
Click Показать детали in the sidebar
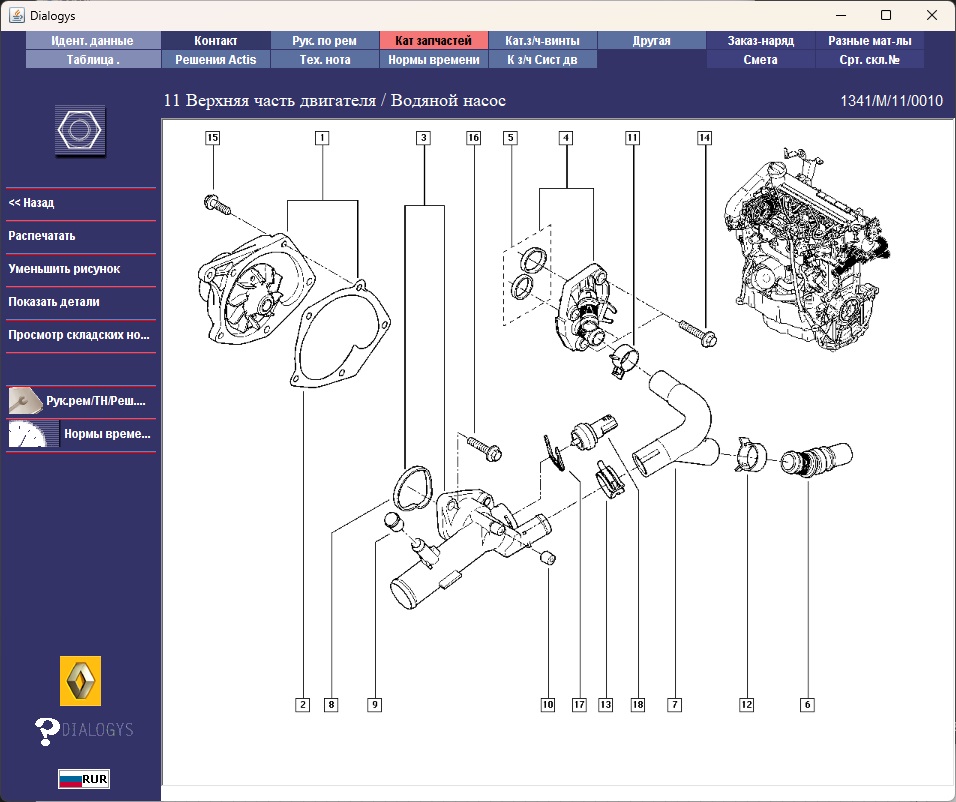(54, 302)
